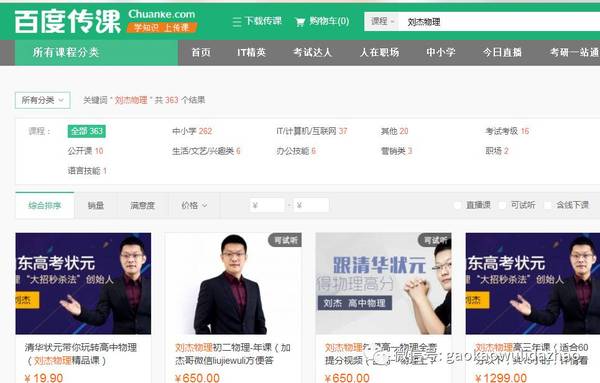Image resolution: width=600 pixels, height=383 pixels.
Task: Filter by 语言技能 1
Action: point(87,171)
